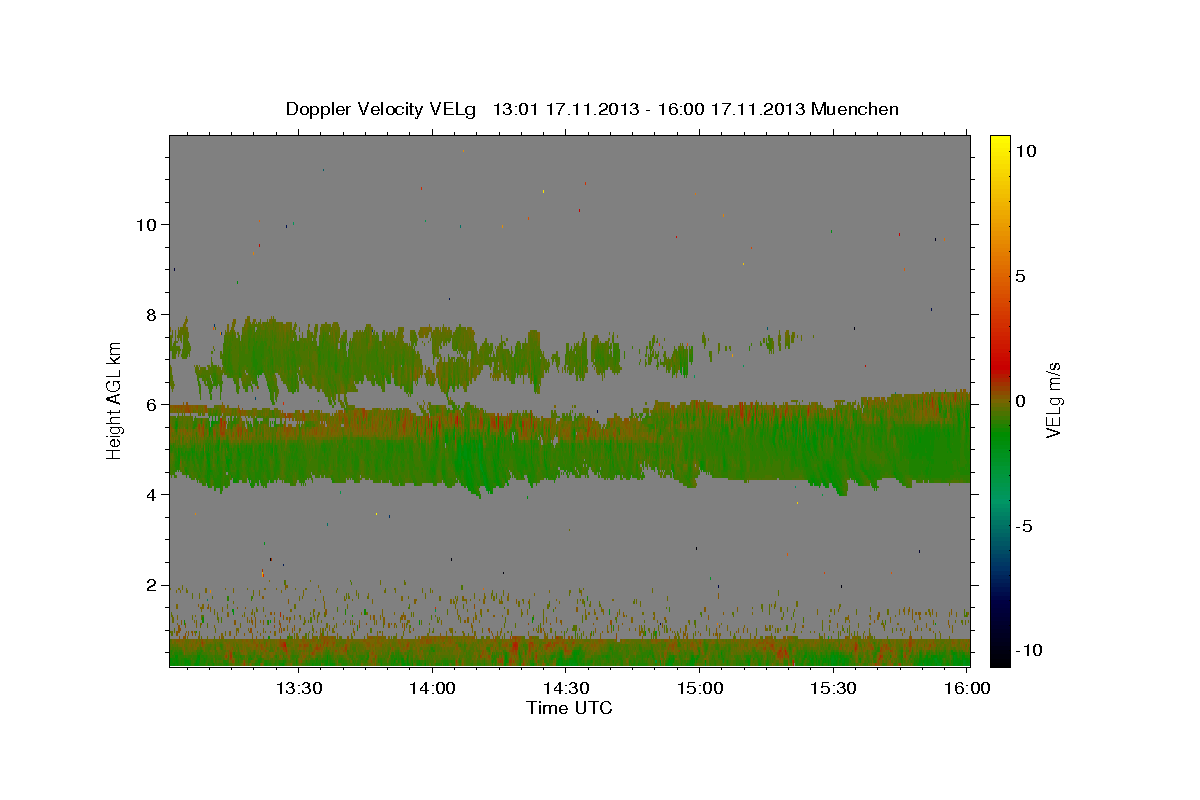This screenshot has width=1200, height=800.
Task: Click the 4 km height tick label
Action: point(150,495)
